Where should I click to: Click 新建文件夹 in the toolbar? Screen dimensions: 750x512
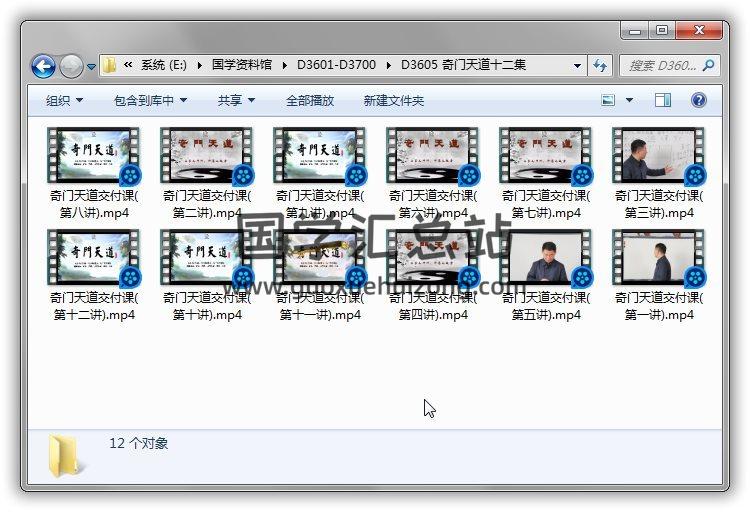[x=393, y=100]
